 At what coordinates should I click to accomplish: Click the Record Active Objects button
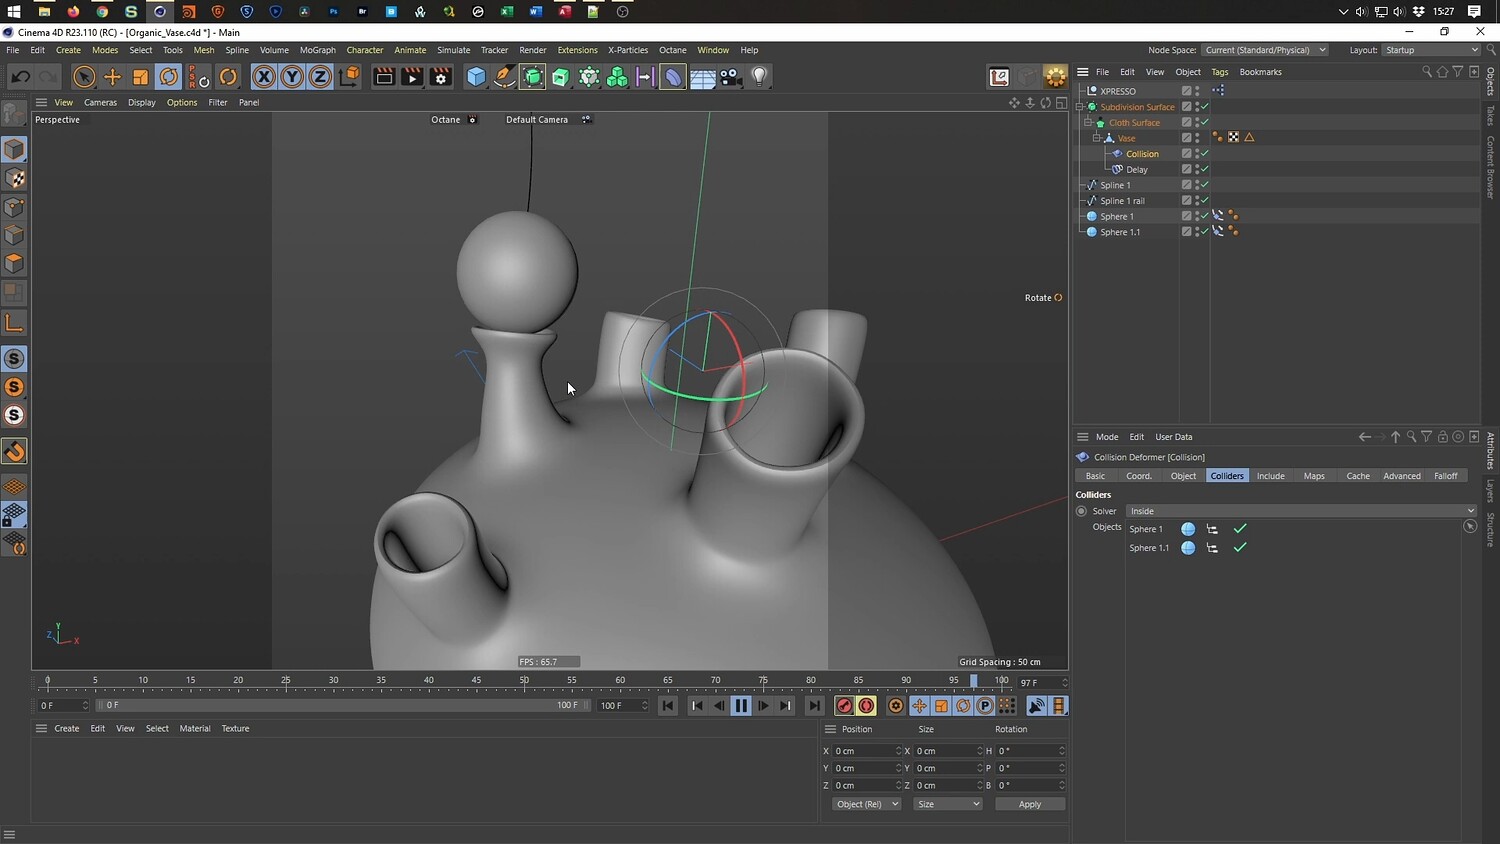844,706
